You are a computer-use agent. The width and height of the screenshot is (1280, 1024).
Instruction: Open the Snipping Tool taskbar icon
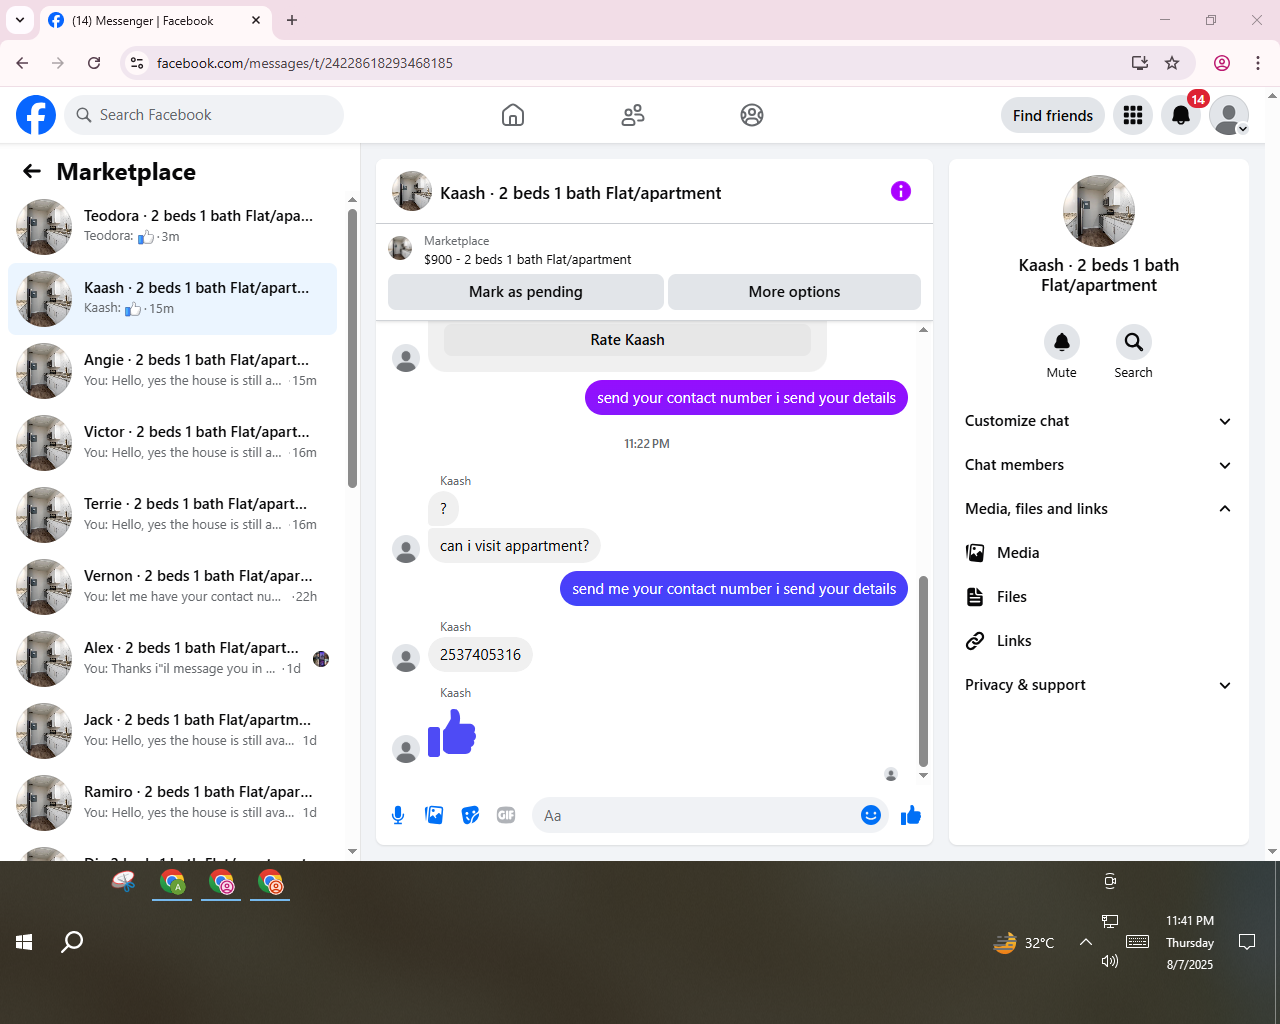coord(124,882)
